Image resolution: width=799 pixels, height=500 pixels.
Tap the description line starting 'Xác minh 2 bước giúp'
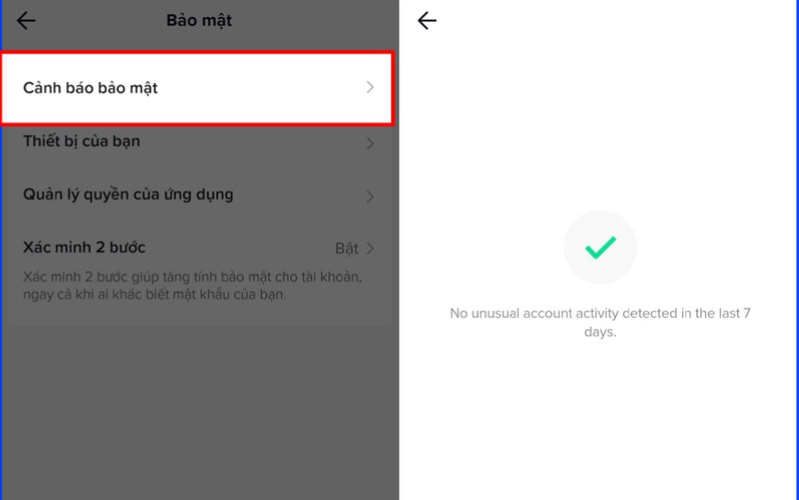coord(192,277)
